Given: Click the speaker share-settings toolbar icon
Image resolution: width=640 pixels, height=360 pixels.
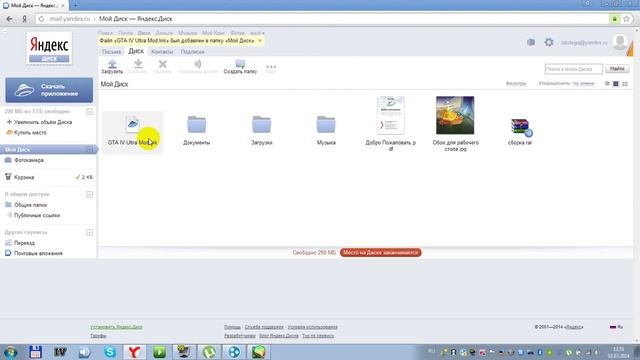Looking at the screenshot, I should point(198,64).
